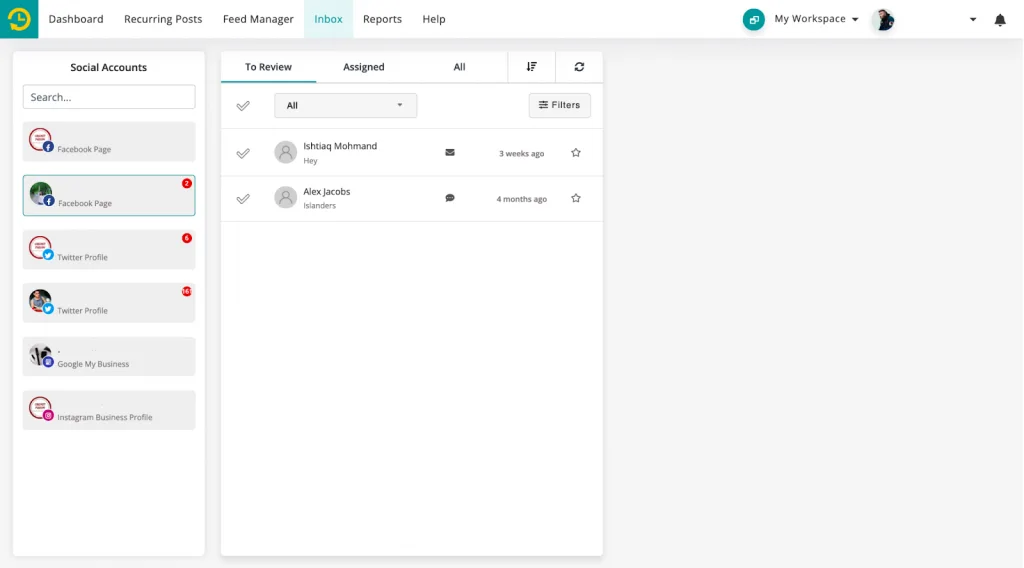Viewport: 1024px width, 568px height.
Task: Open the All filter dropdown
Action: [345, 105]
